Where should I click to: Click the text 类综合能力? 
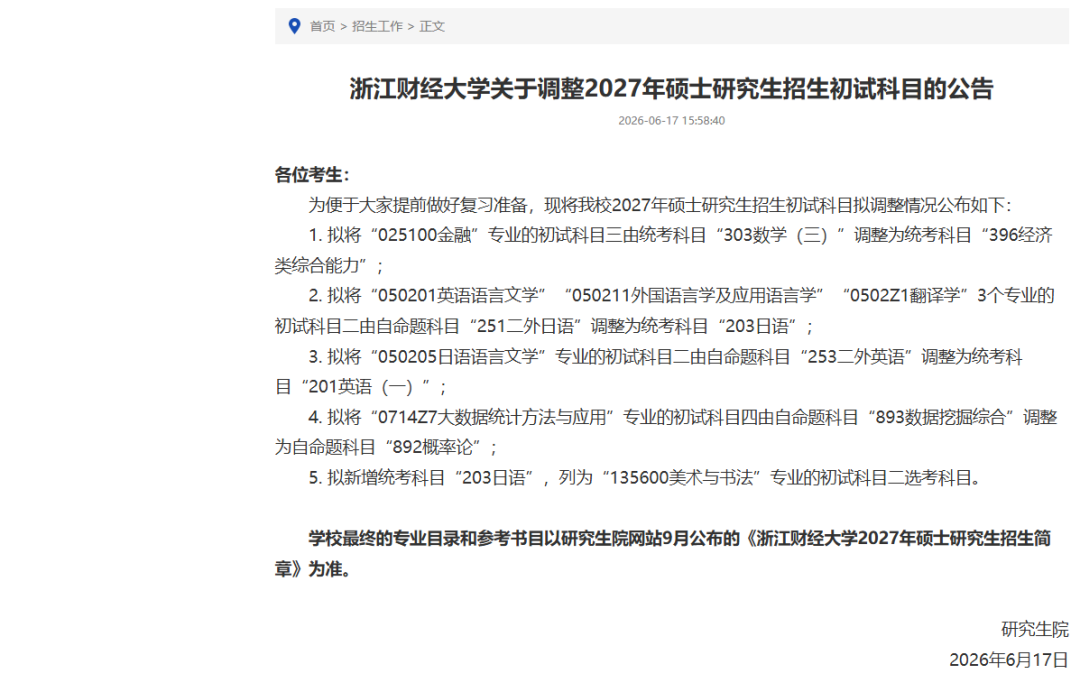click(x=317, y=266)
